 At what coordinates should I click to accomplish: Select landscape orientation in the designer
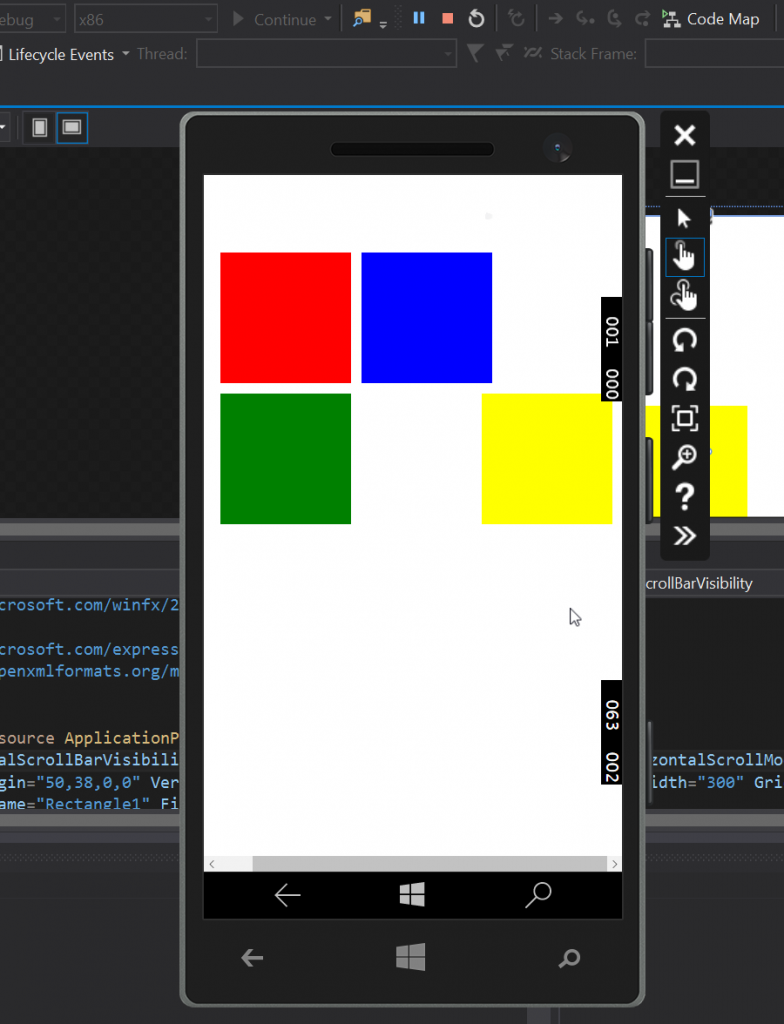click(x=72, y=127)
